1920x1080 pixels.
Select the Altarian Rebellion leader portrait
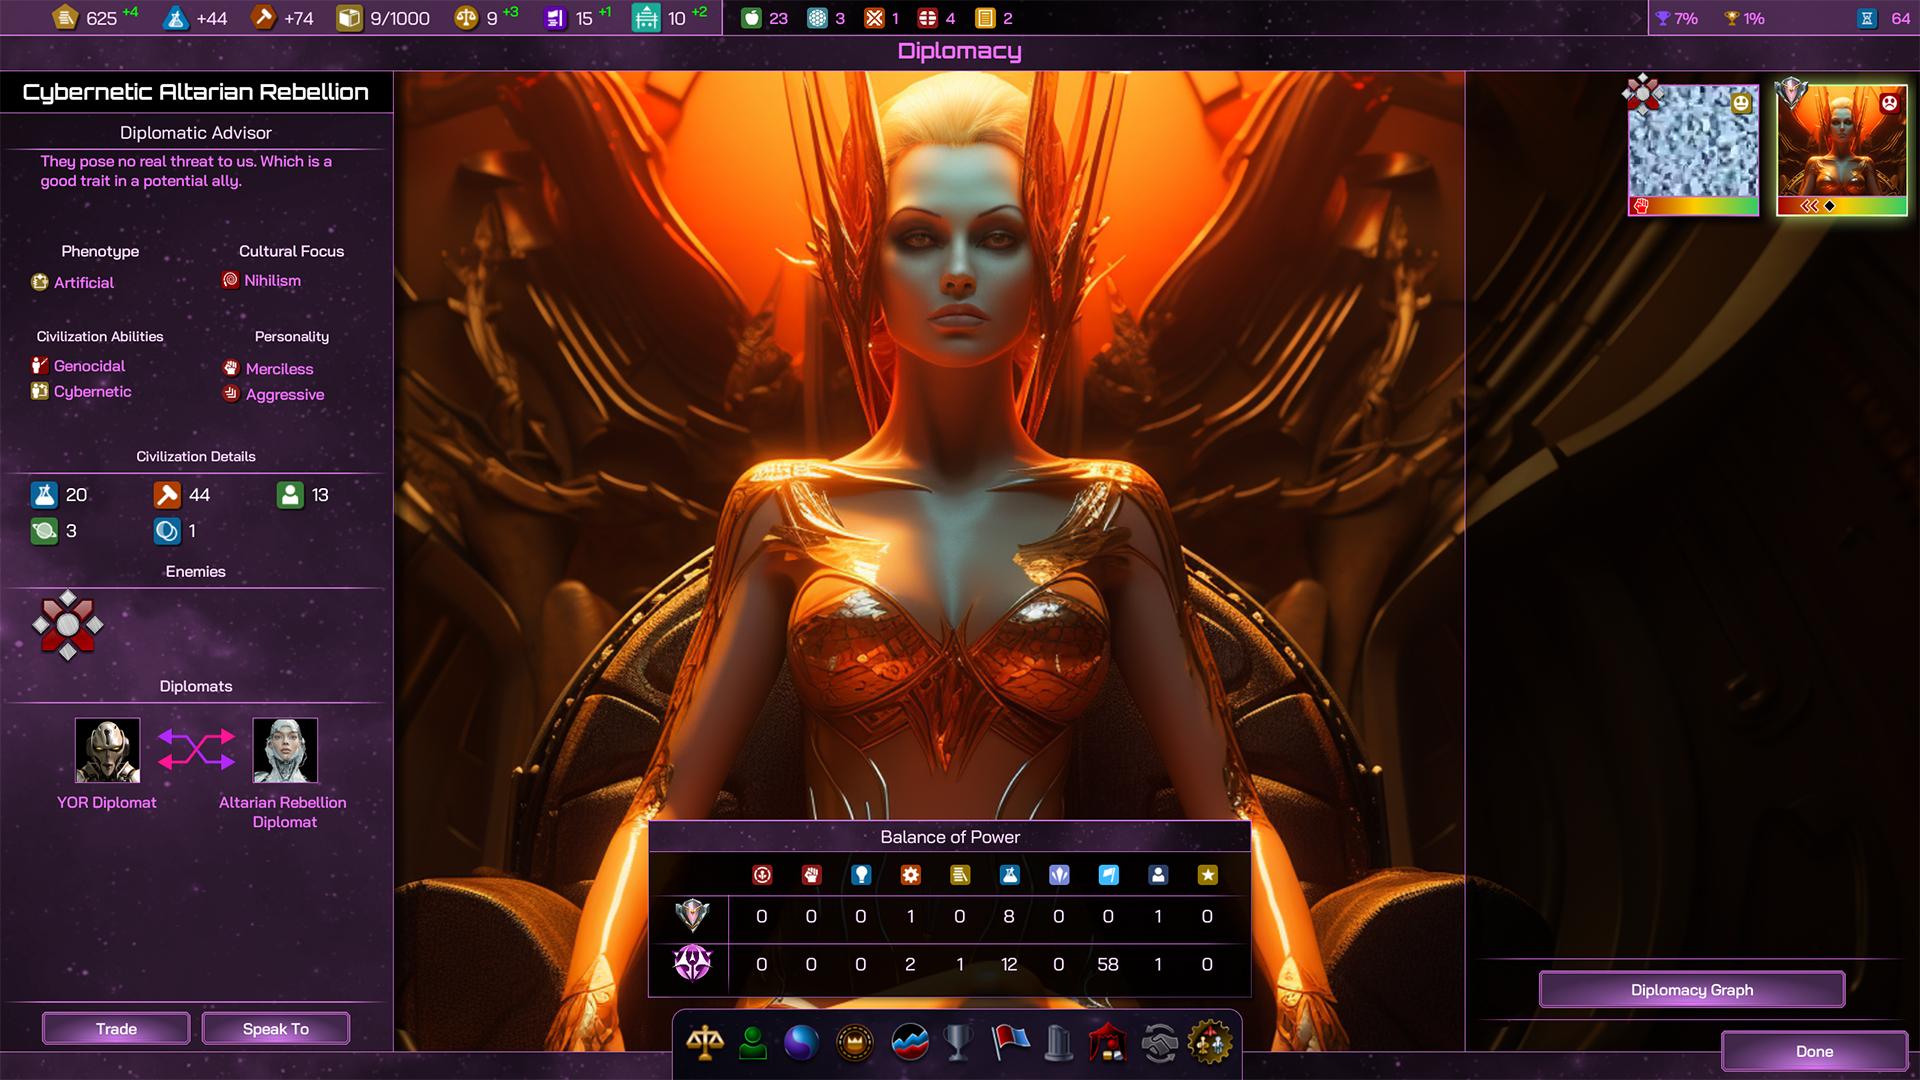click(1841, 141)
